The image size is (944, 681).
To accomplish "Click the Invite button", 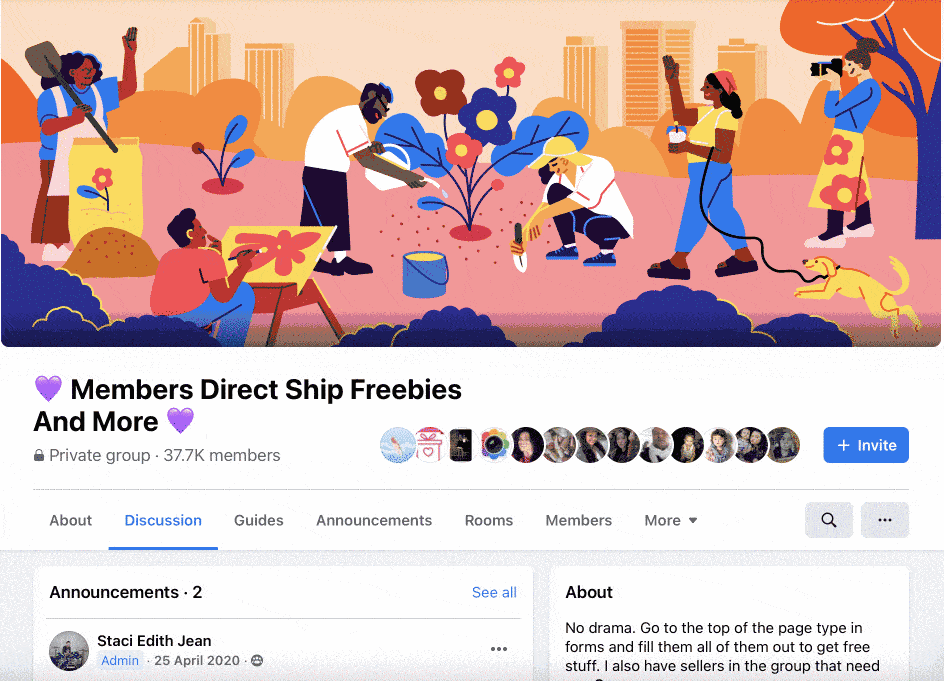I will click(x=866, y=445).
